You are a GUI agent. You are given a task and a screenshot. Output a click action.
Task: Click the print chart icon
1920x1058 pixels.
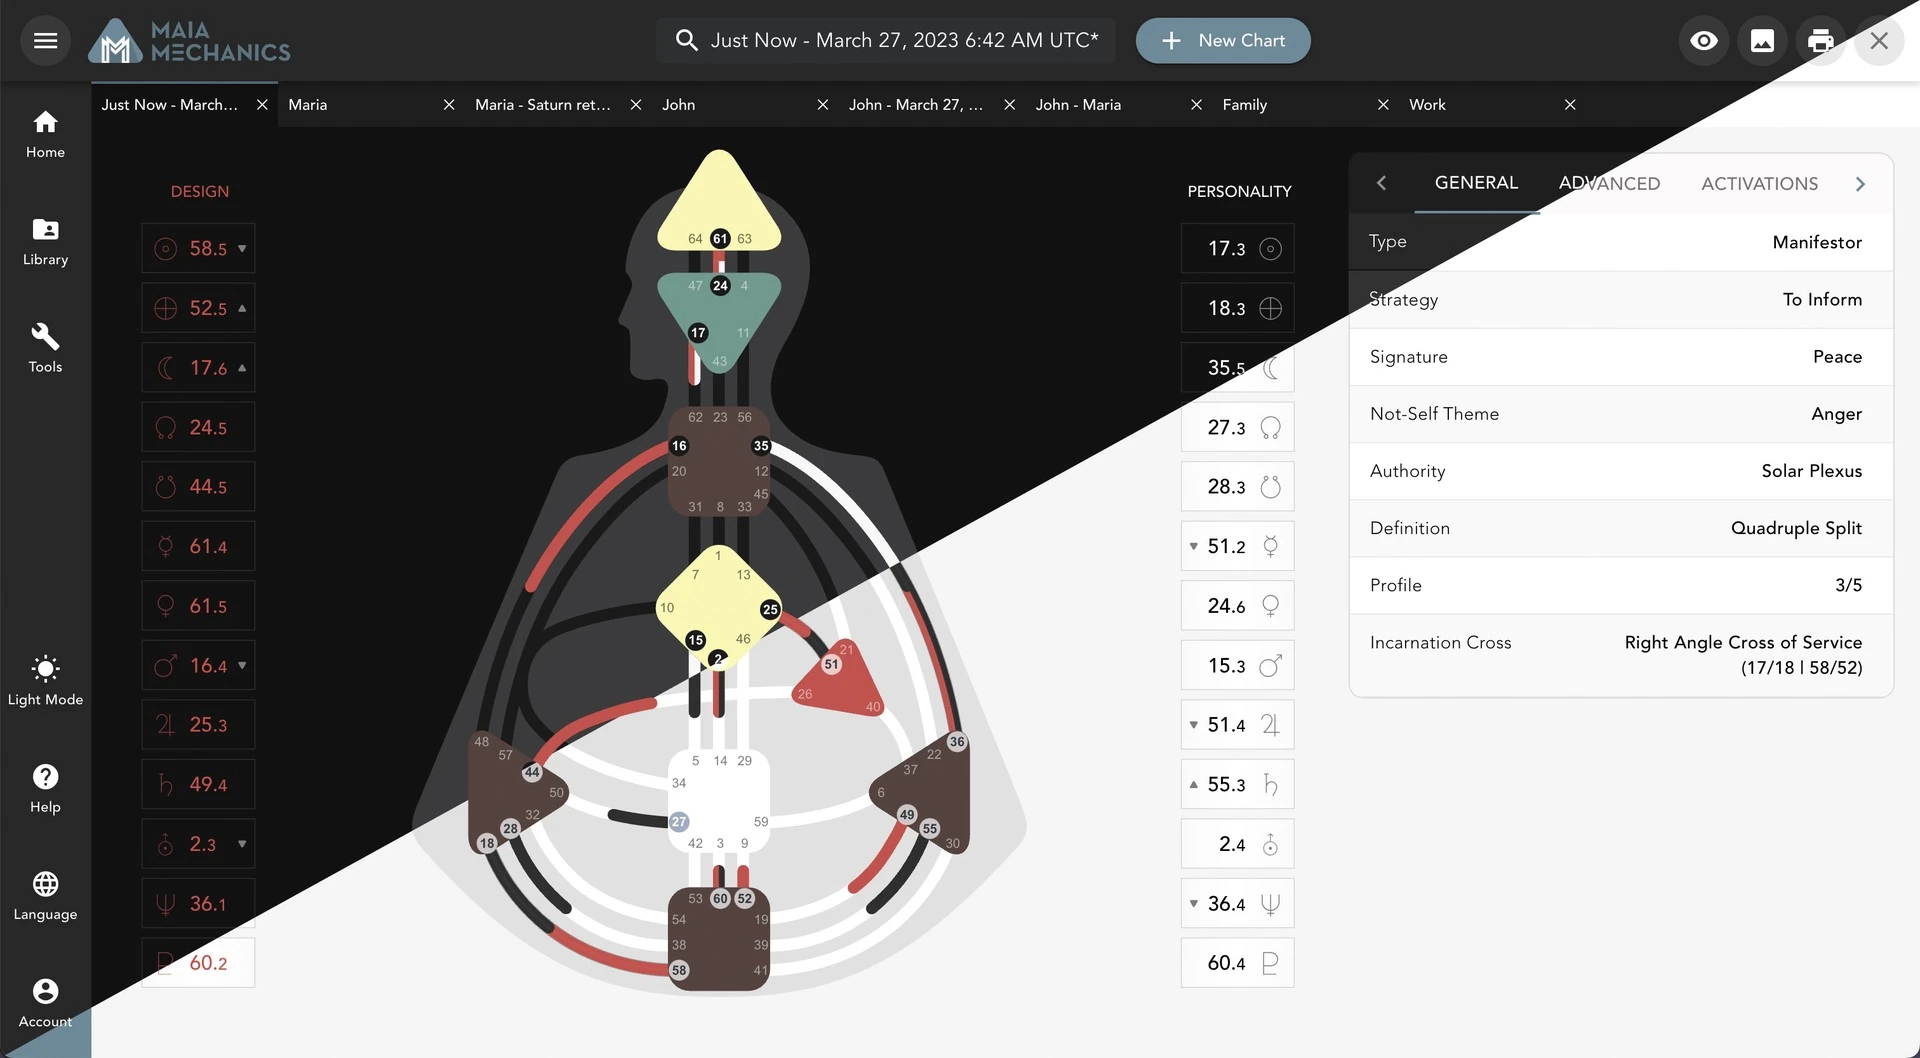point(1820,41)
